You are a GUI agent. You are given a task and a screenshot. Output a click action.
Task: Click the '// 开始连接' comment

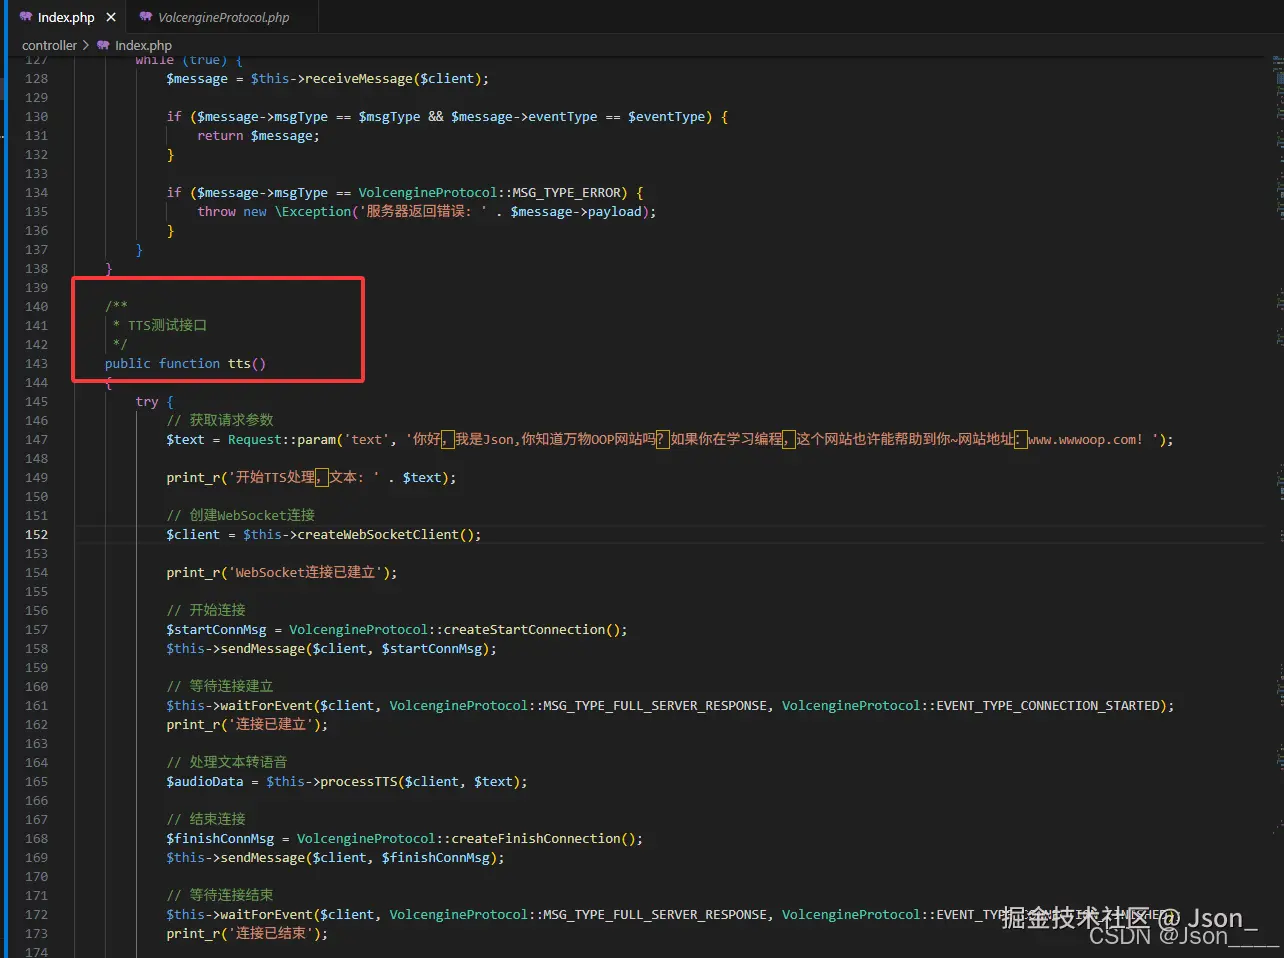point(205,610)
